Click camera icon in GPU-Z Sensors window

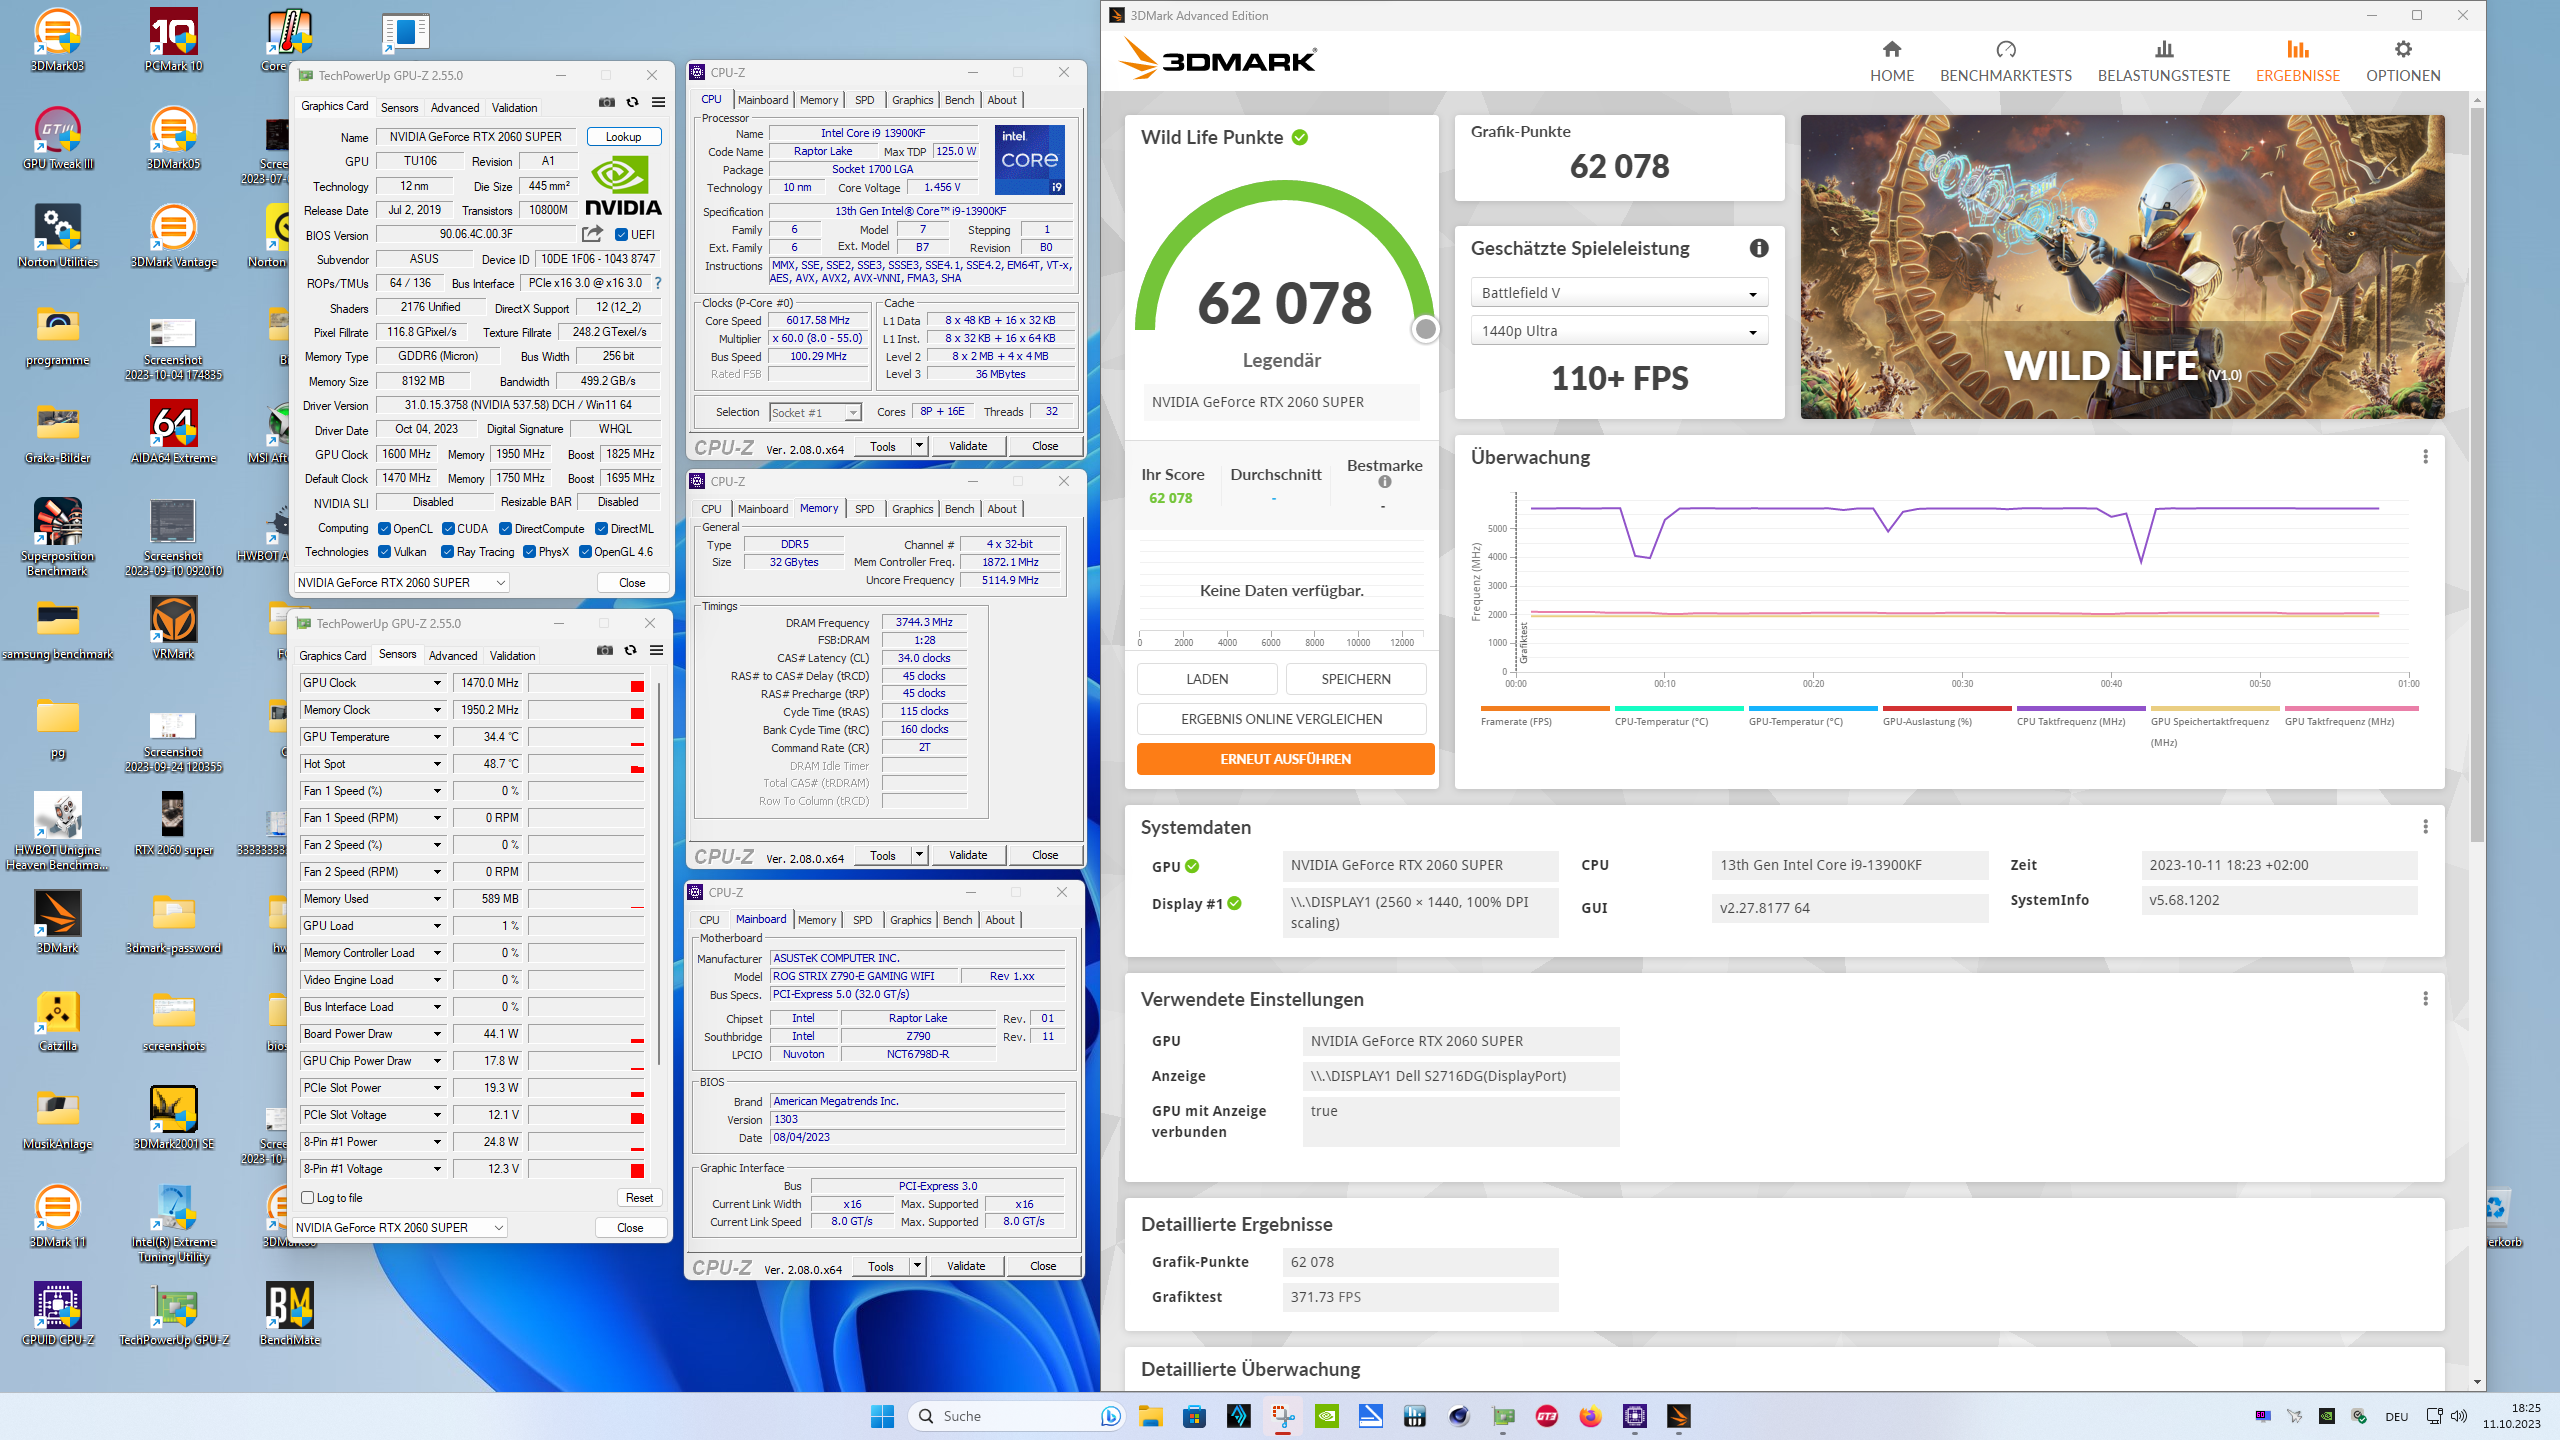pyautogui.click(x=605, y=650)
